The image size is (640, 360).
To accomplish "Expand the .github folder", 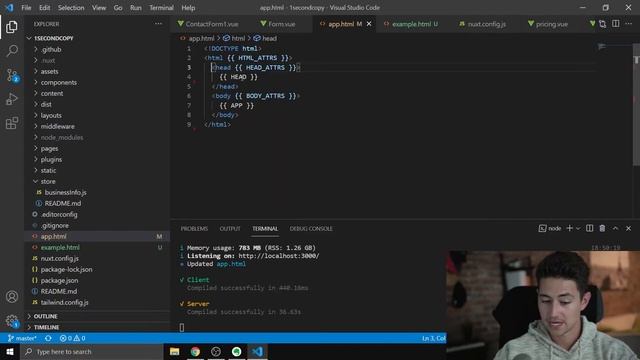I will point(51,49).
